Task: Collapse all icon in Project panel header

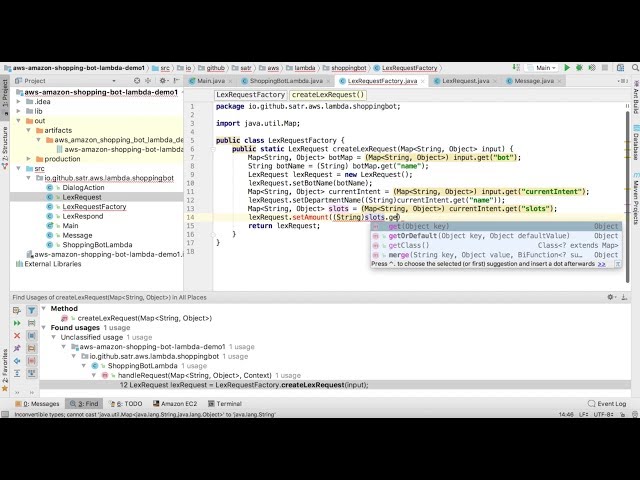Action: click(x=148, y=81)
